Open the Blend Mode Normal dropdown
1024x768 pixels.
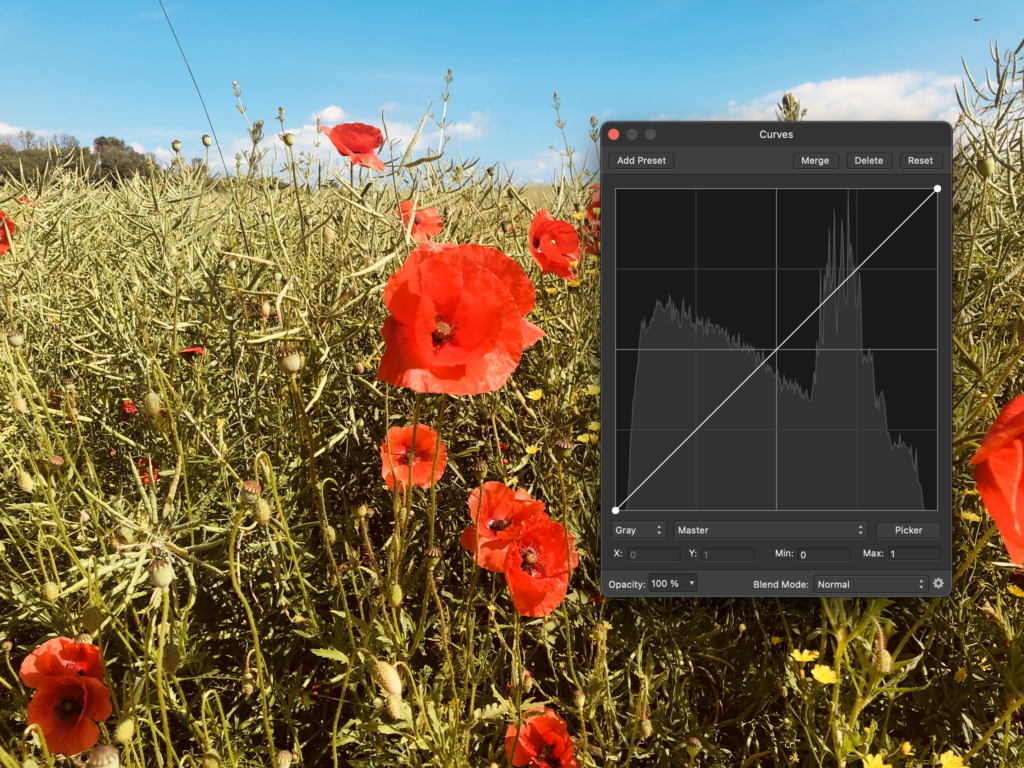[871, 584]
